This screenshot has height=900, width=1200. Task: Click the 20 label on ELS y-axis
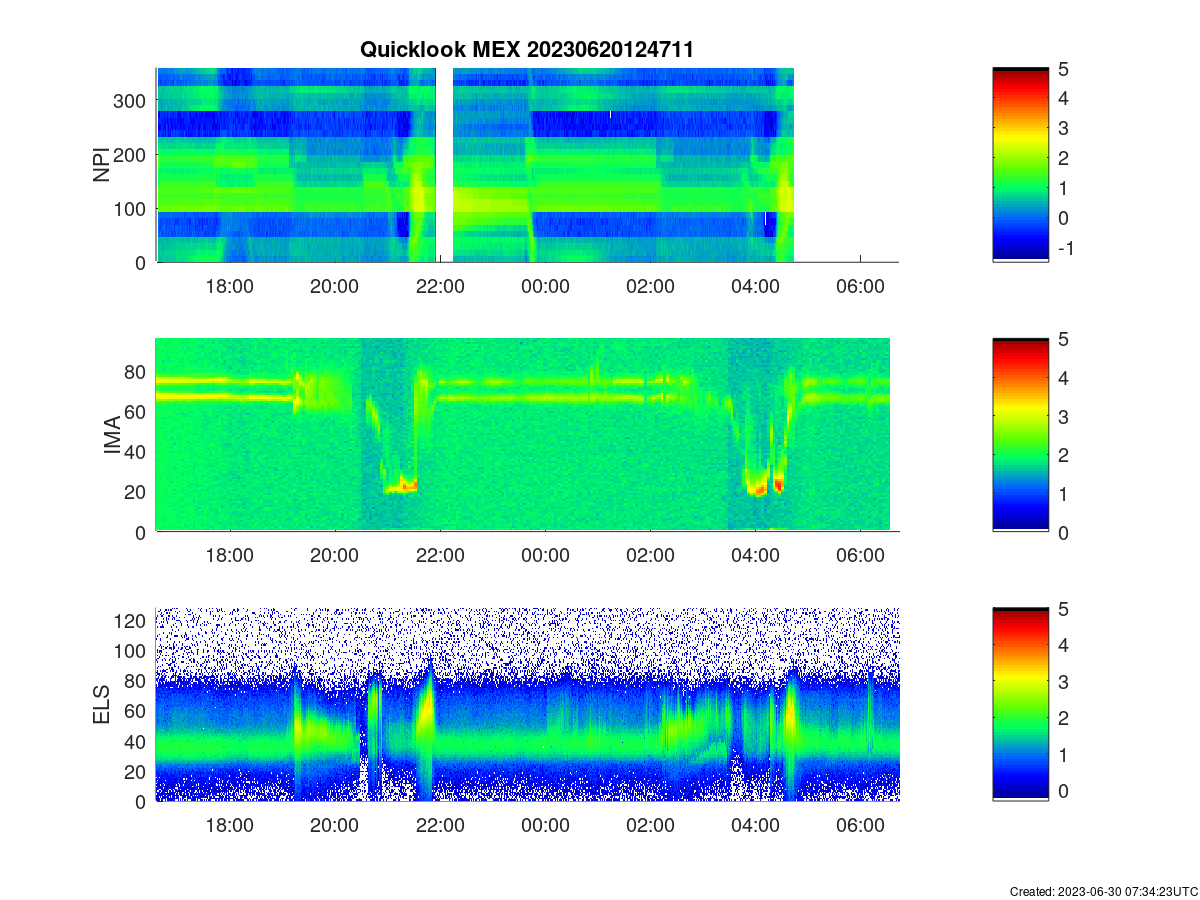click(137, 771)
